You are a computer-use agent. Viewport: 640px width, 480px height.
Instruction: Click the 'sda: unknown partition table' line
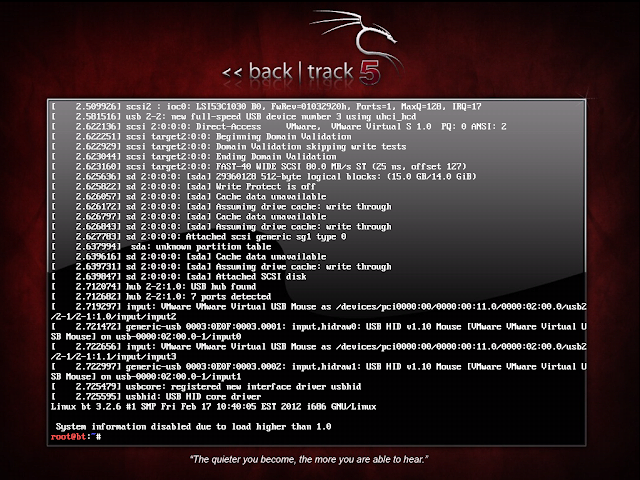point(161,247)
